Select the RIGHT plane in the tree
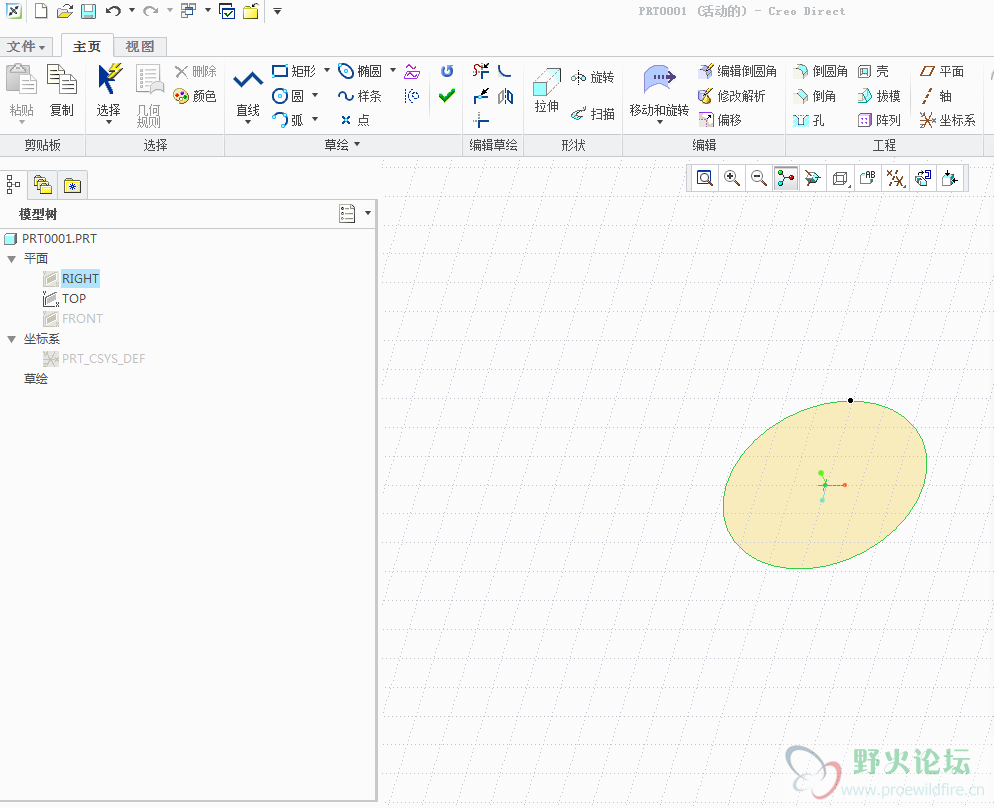This screenshot has width=994, height=808. click(80, 278)
